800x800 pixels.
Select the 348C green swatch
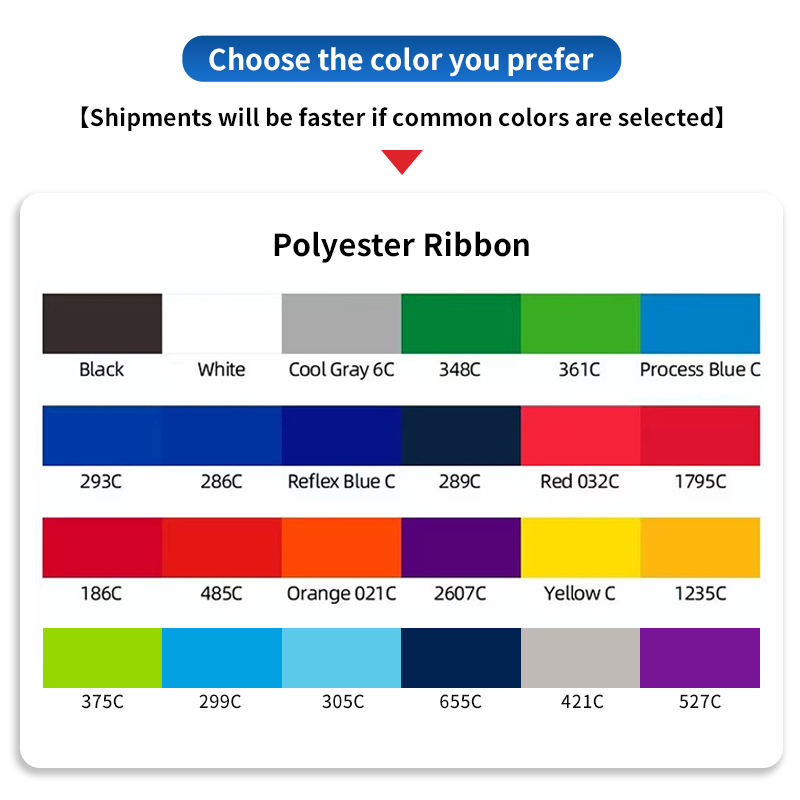pos(461,323)
